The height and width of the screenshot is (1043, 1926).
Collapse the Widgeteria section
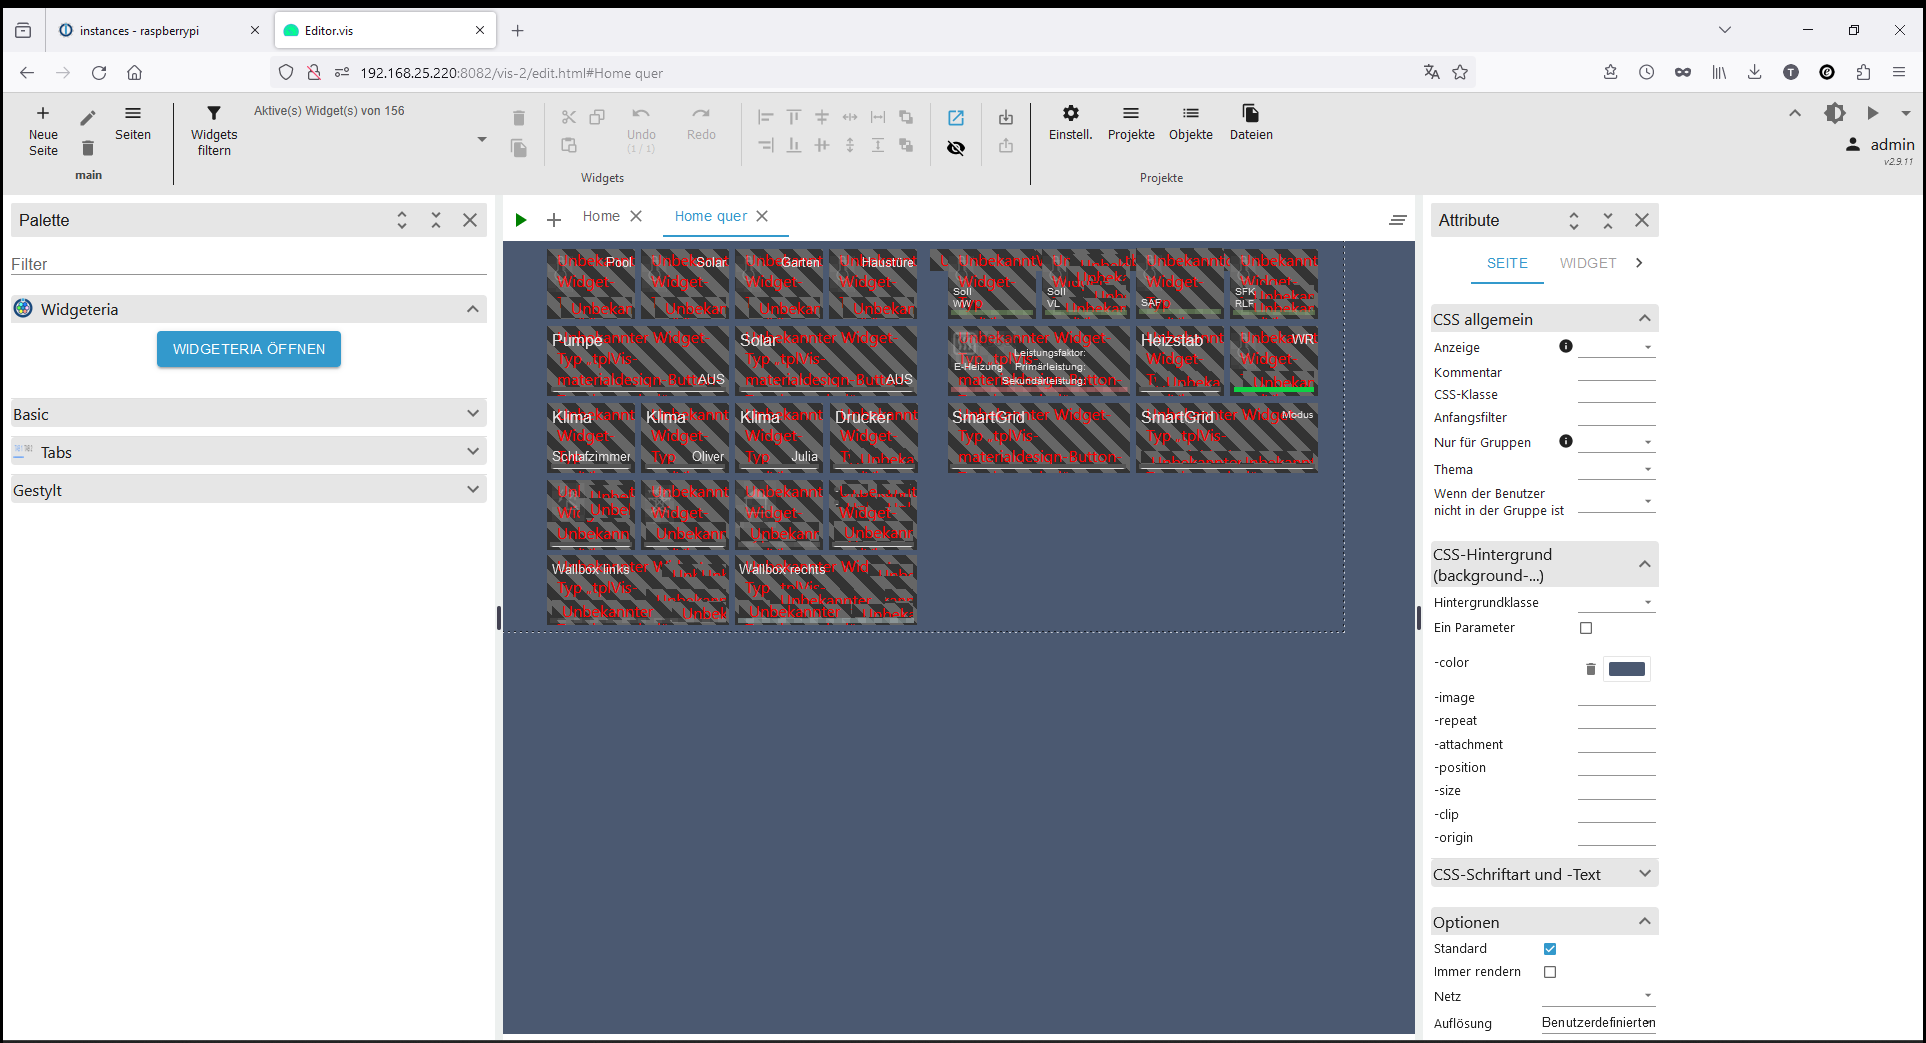(x=473, y=309)
